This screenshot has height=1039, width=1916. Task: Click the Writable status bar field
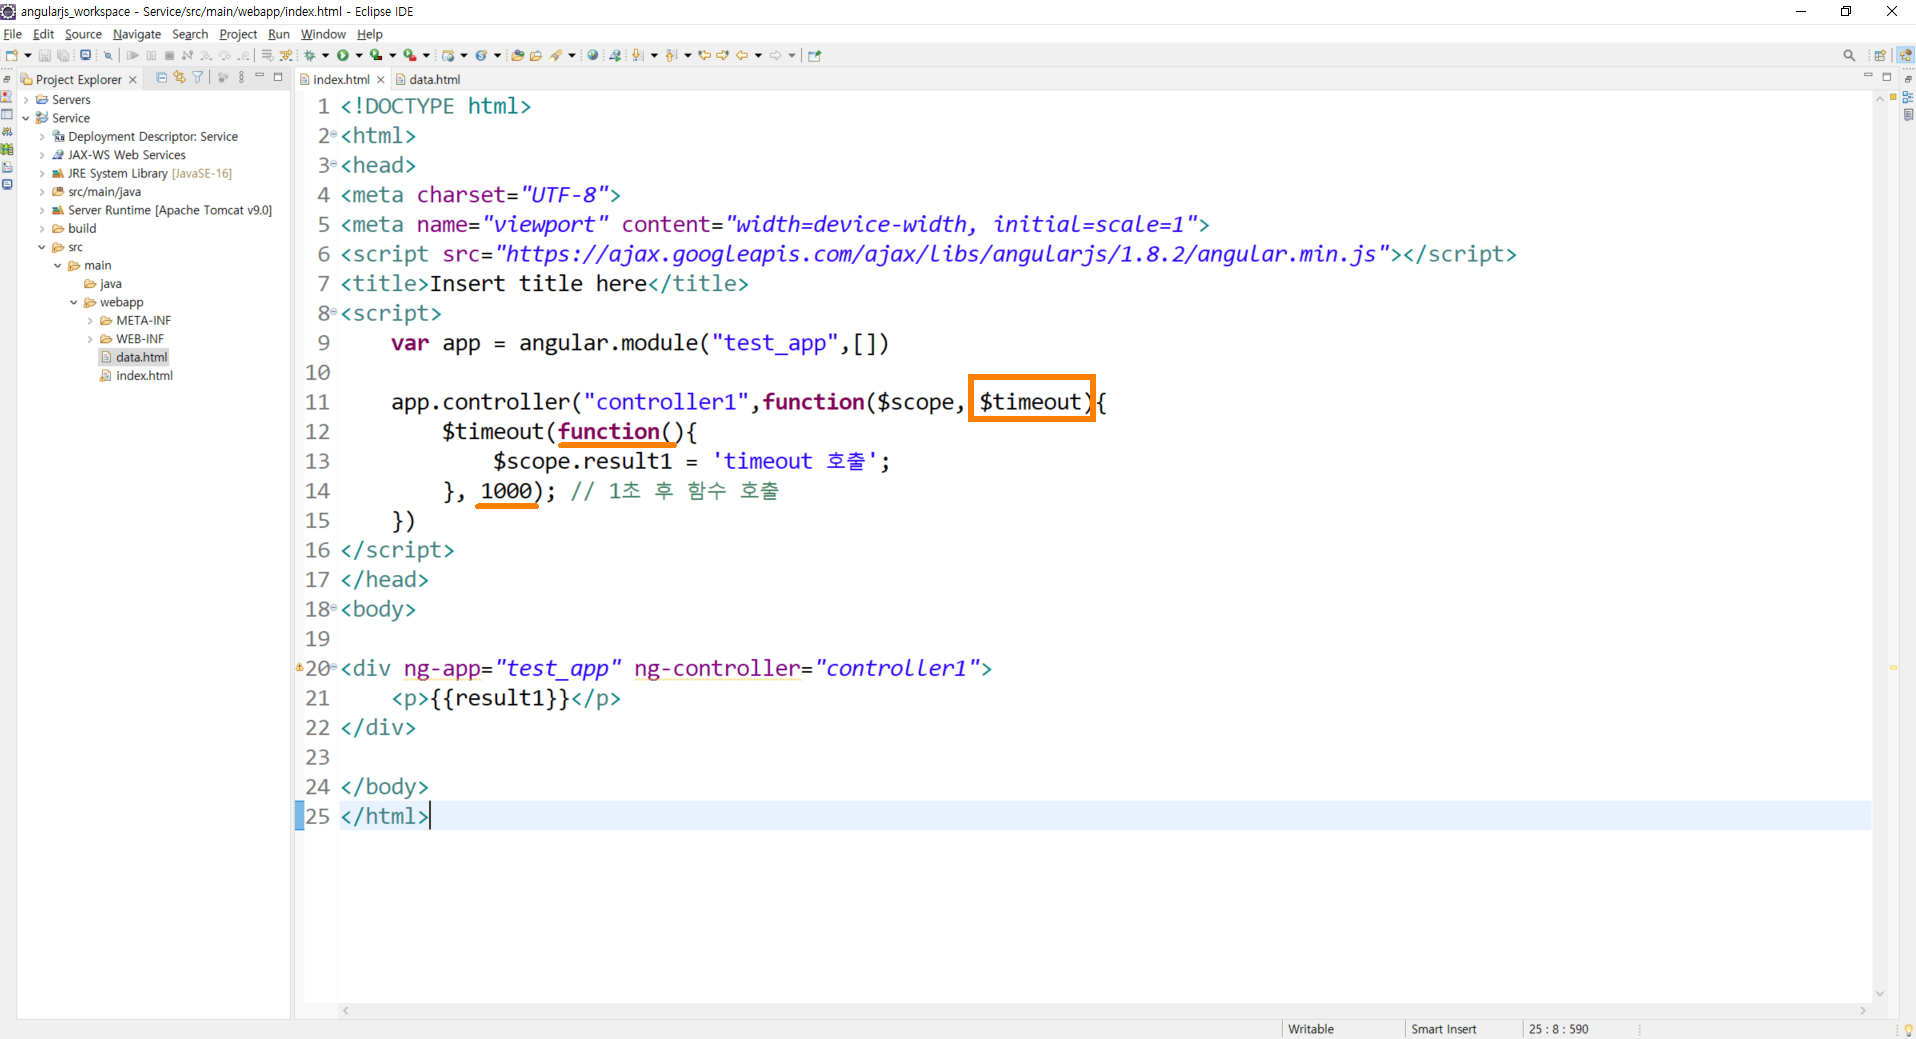point(1311,1029)
